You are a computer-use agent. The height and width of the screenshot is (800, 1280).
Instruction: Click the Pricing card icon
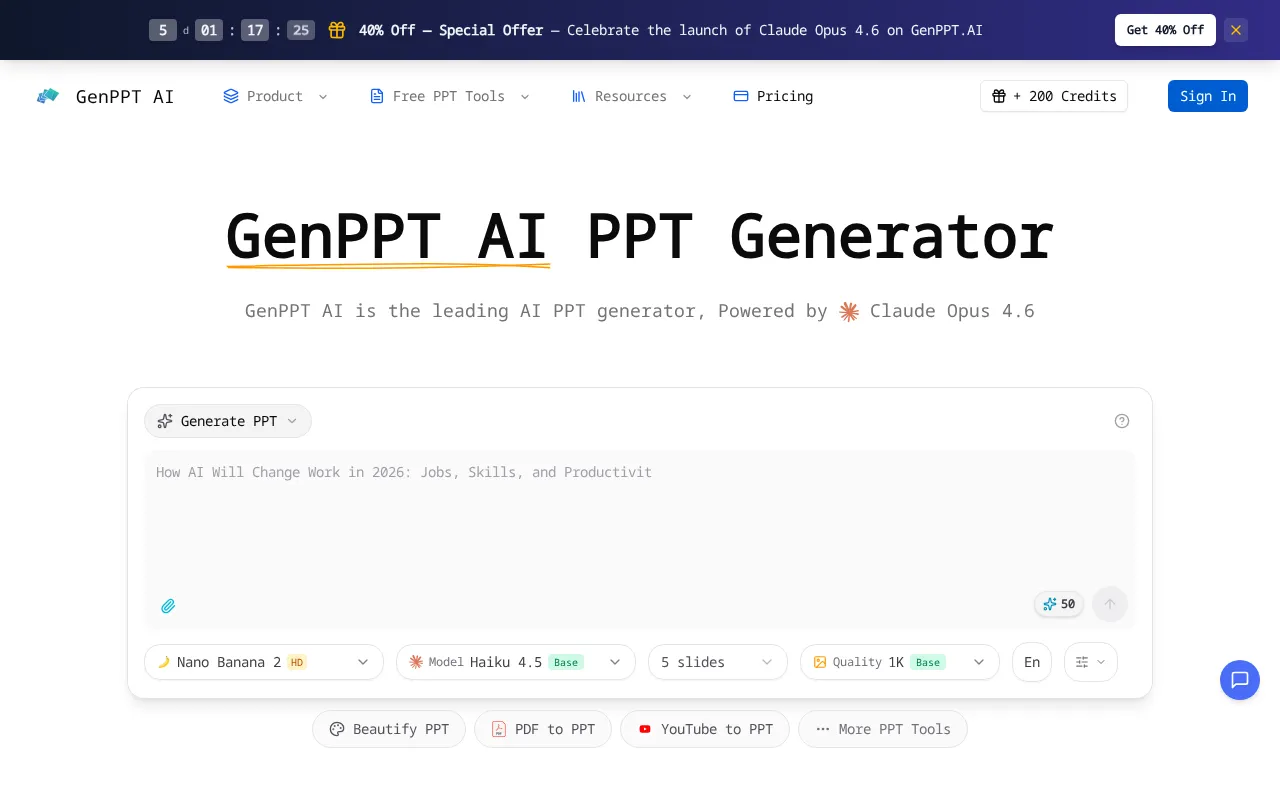click(741, 96)
